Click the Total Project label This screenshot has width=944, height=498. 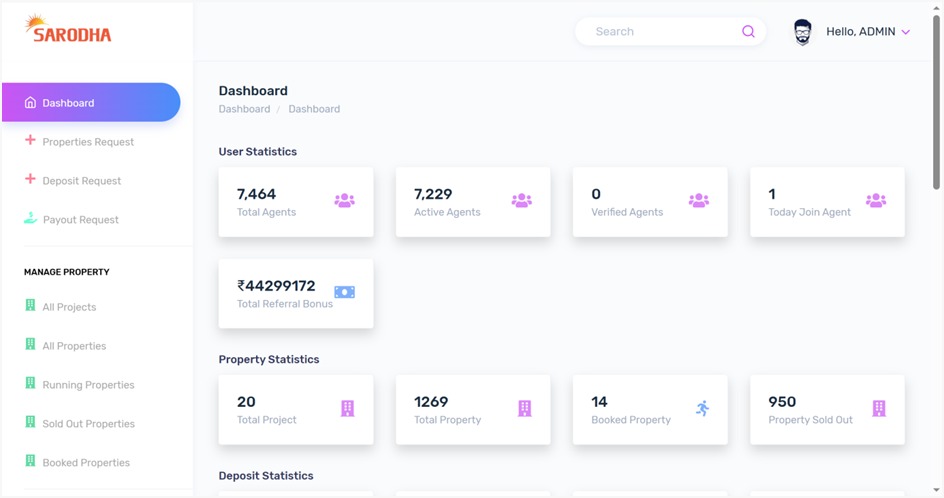point(266,420)
